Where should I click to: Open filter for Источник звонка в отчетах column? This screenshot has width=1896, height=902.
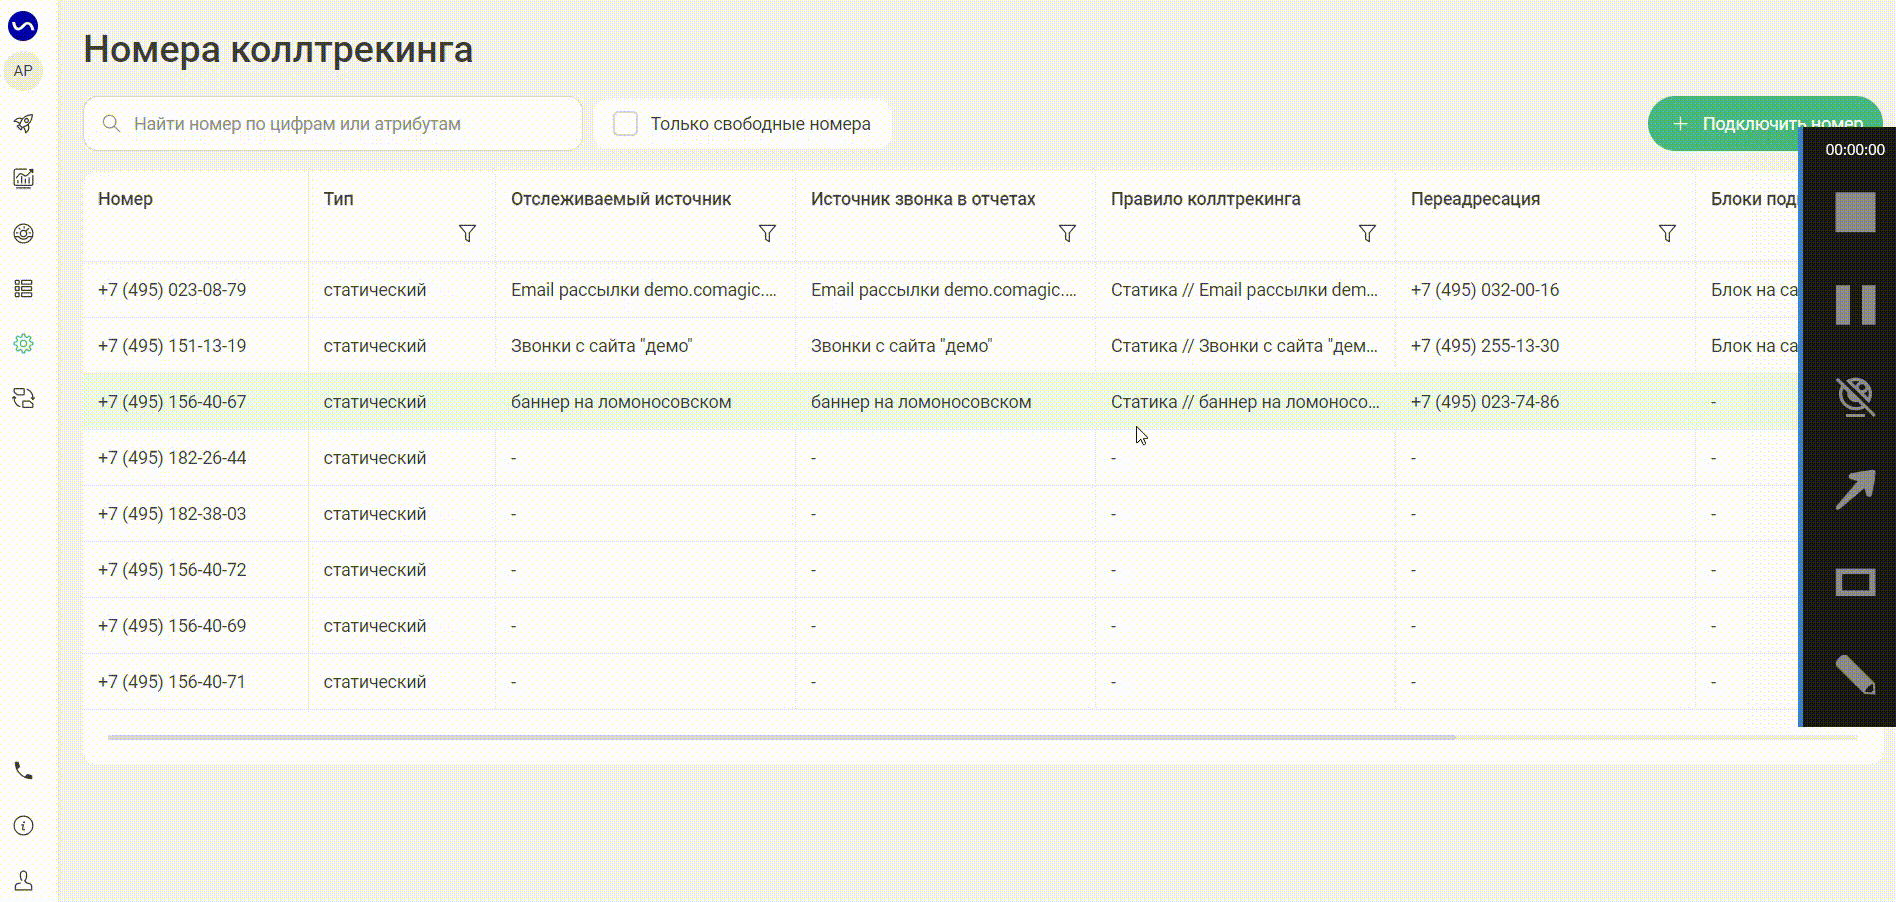coord(1067,233)
